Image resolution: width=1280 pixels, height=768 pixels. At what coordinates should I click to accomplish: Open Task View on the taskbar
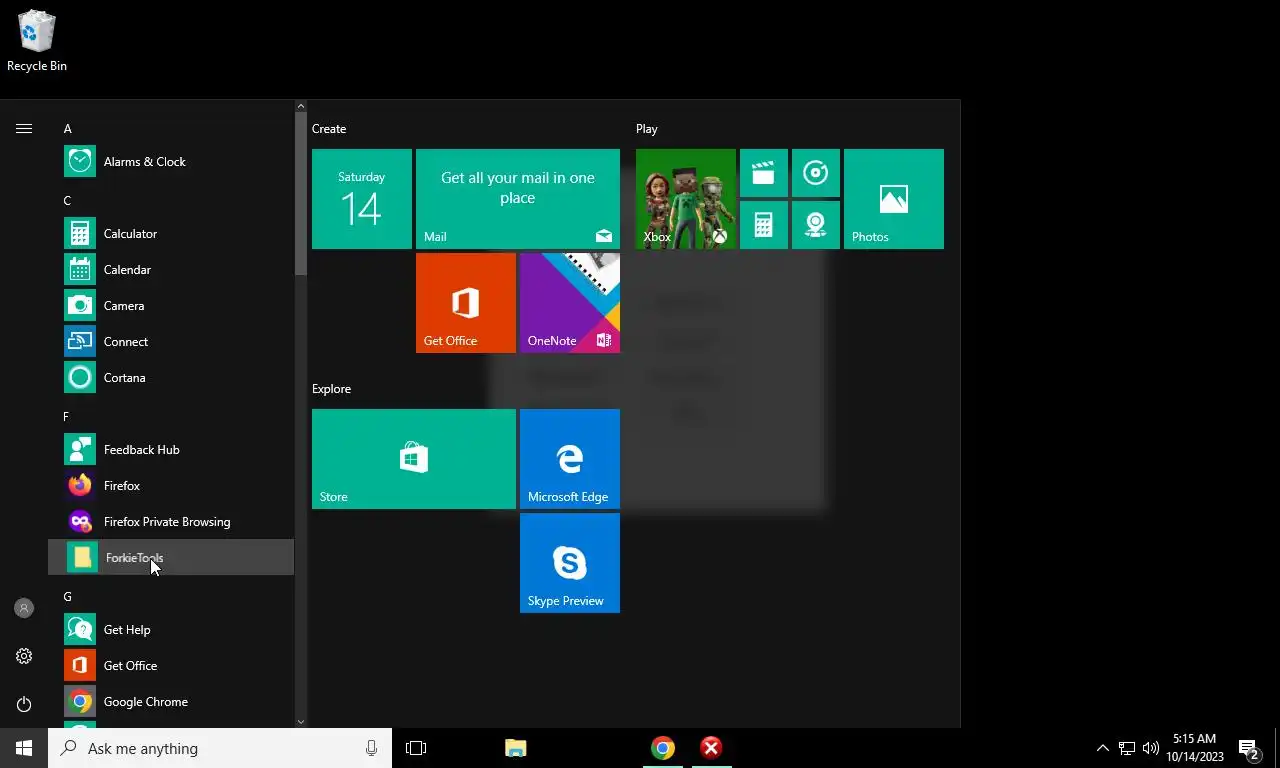(x=416, y=748)
